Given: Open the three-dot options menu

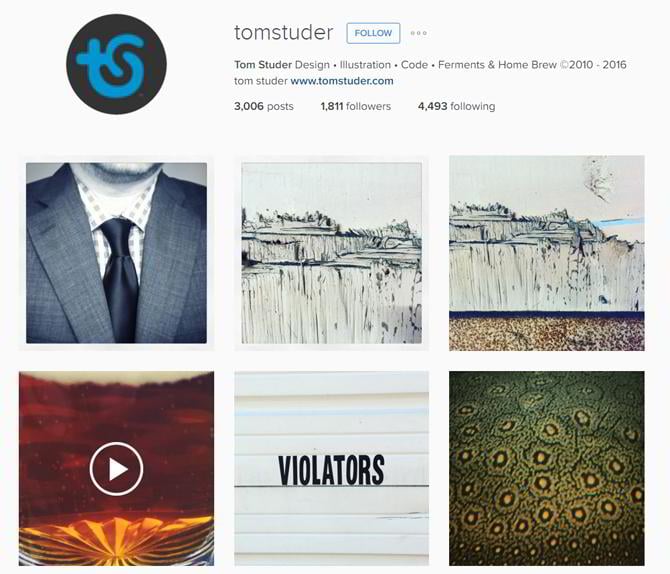Looking at the screenshot, I should [418, 33].
